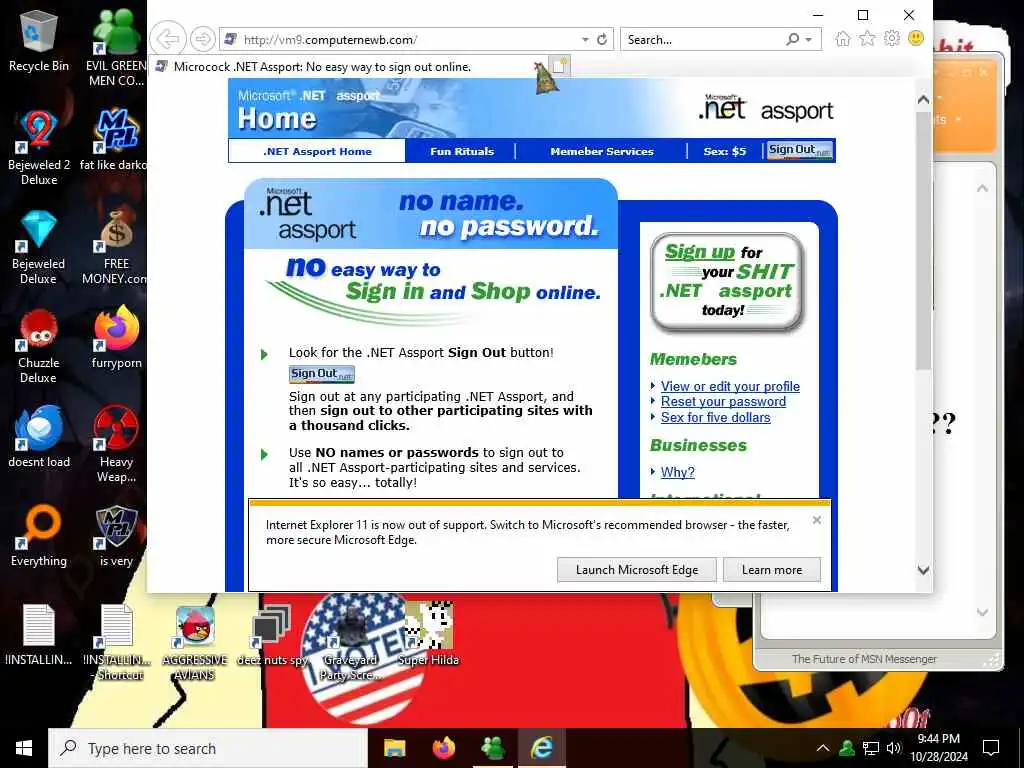The height and width of the screenshot is (768, 1024).
Task: Launch the Bejeweled Deluxe diamond icon
Action: (39, 247)
